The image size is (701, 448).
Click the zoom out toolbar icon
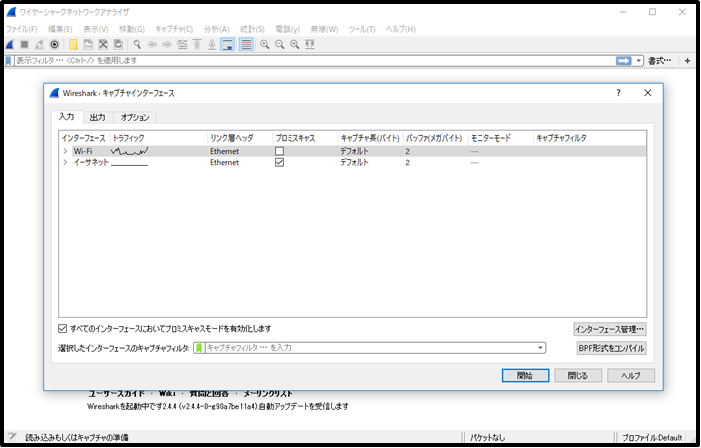[280, 44]
